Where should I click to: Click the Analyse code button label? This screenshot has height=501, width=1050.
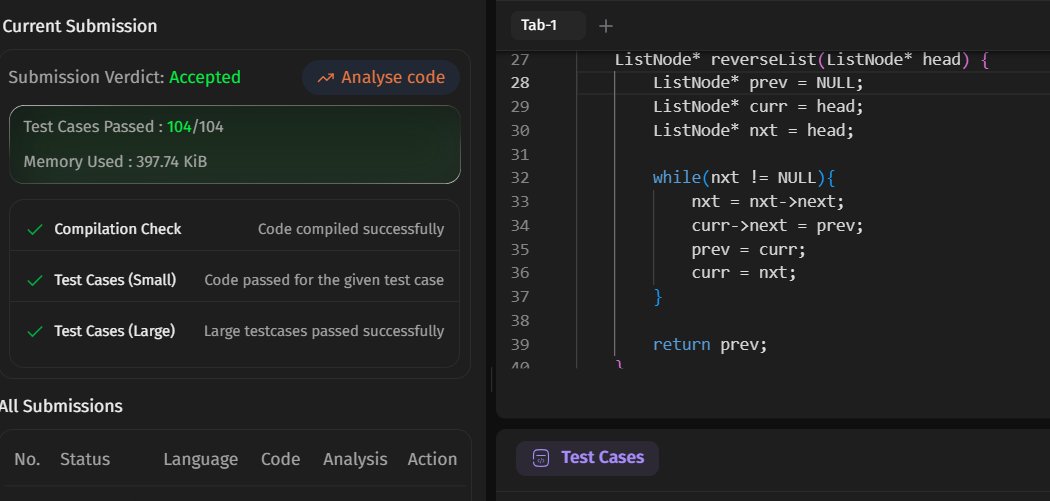[x=393, y=78]
